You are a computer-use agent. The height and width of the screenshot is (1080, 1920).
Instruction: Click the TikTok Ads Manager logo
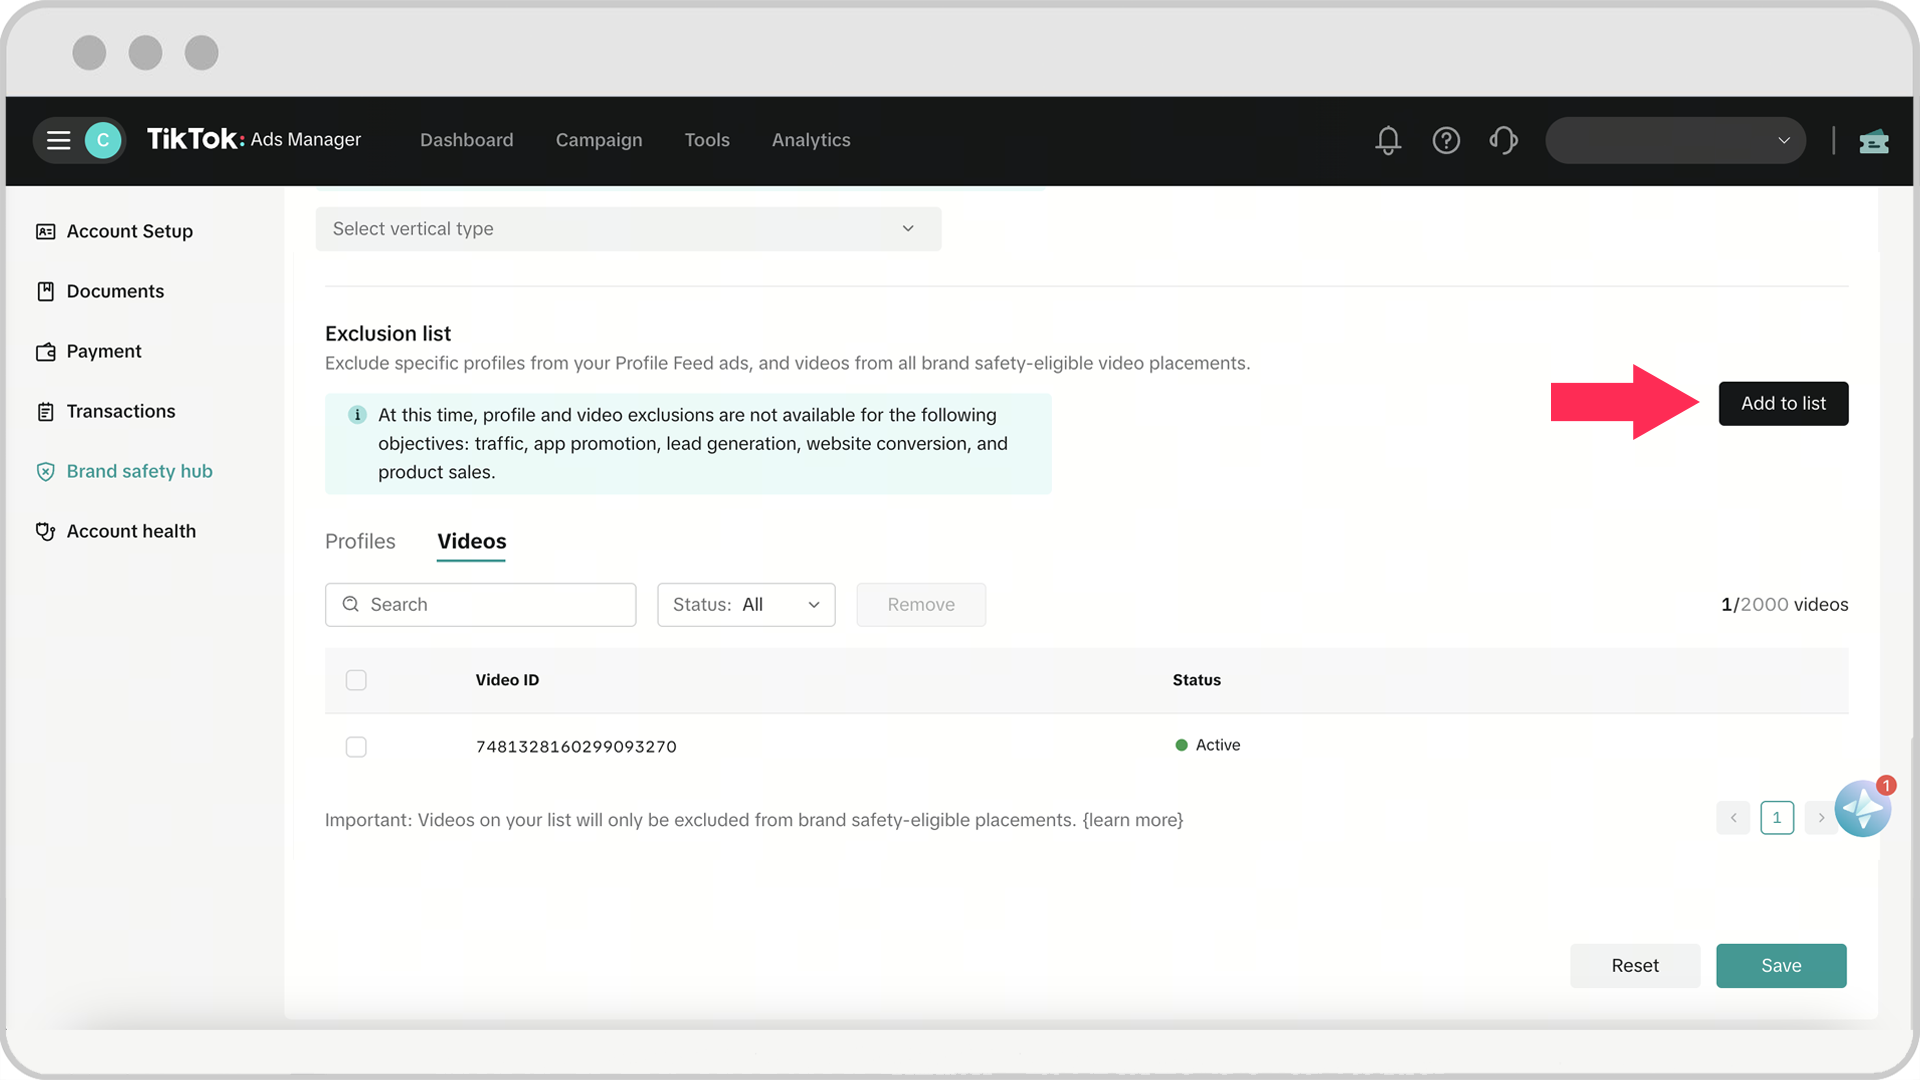pos(254,139)
